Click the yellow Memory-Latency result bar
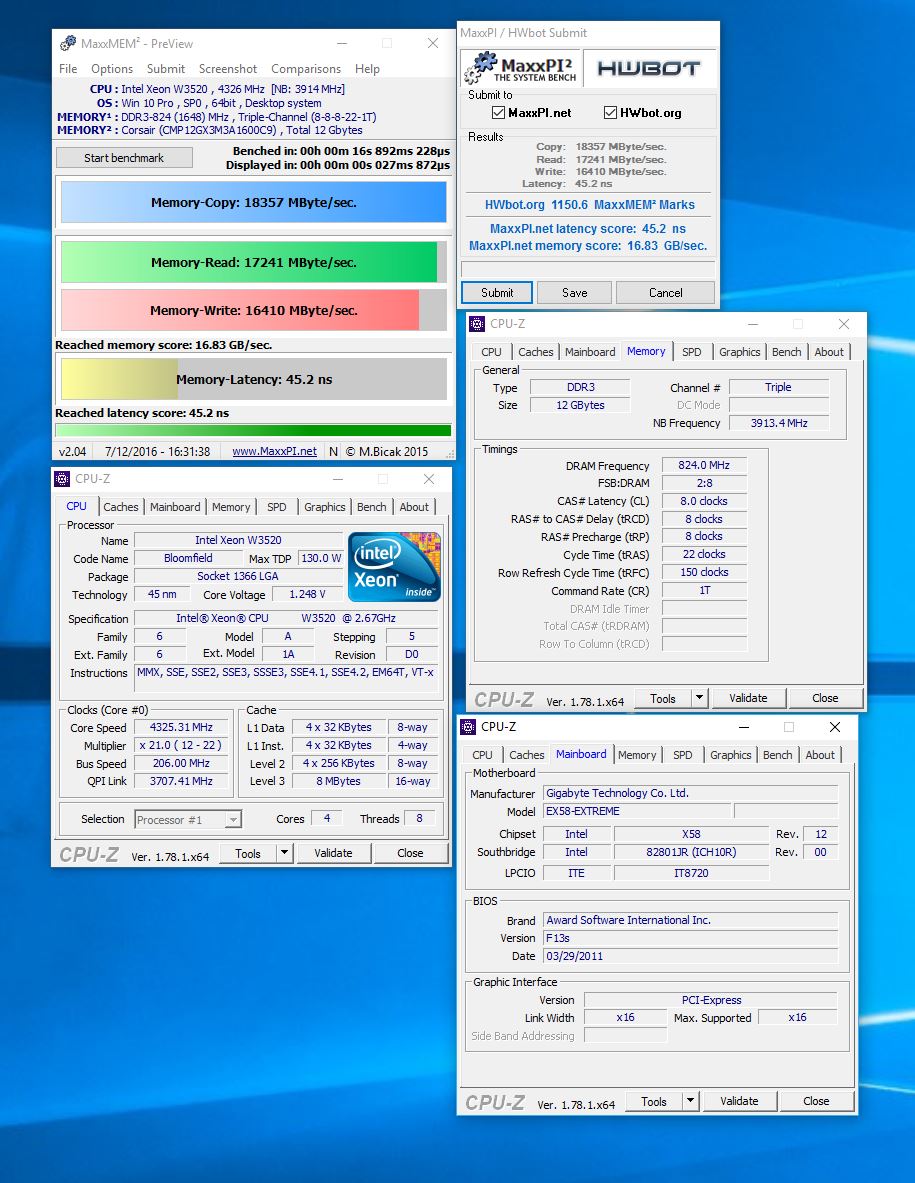 (253, 379)
